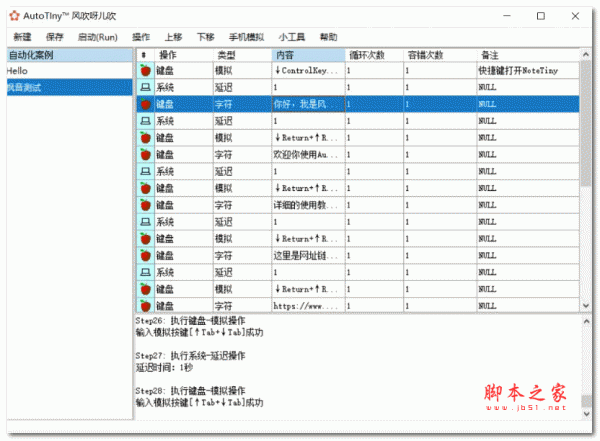This screenshot has width=600, height=441.
Task: Click the step table scrollbar thumb
Action: click(x=585, y=123)
